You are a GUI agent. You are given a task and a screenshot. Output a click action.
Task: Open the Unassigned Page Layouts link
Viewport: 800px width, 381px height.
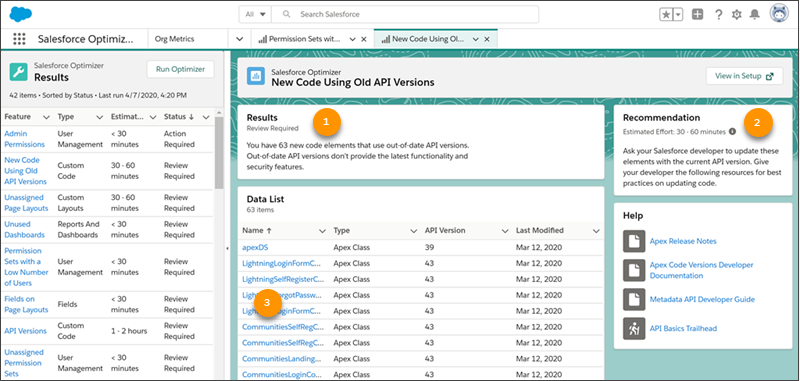[x=27, y=203]
